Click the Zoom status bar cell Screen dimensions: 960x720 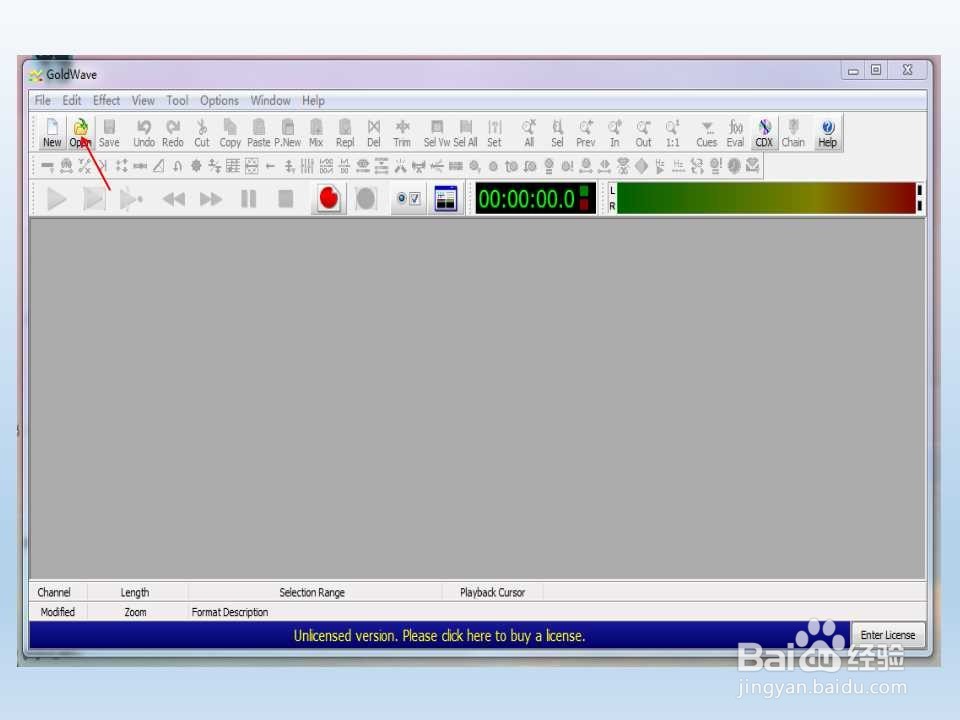pos(137,612)
